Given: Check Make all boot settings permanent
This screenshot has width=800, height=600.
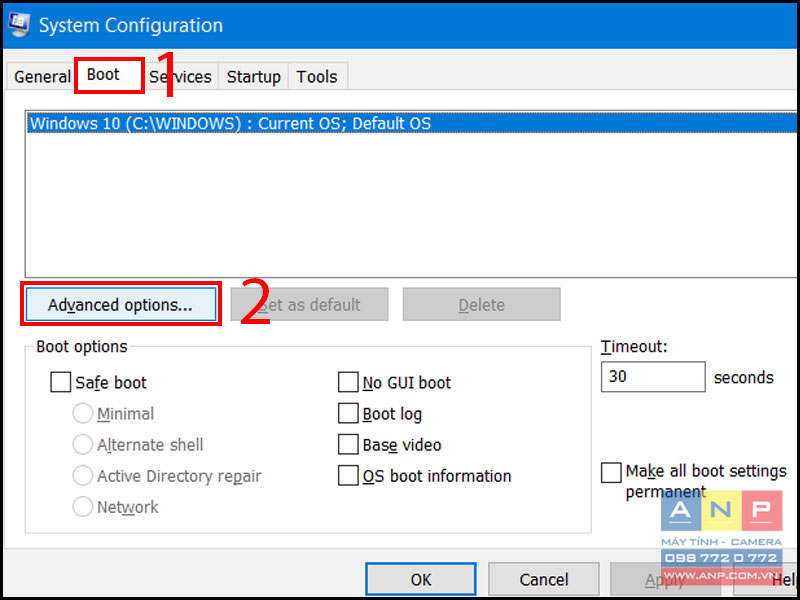Looking at the screenshot, I should click(x=611, y=472).
